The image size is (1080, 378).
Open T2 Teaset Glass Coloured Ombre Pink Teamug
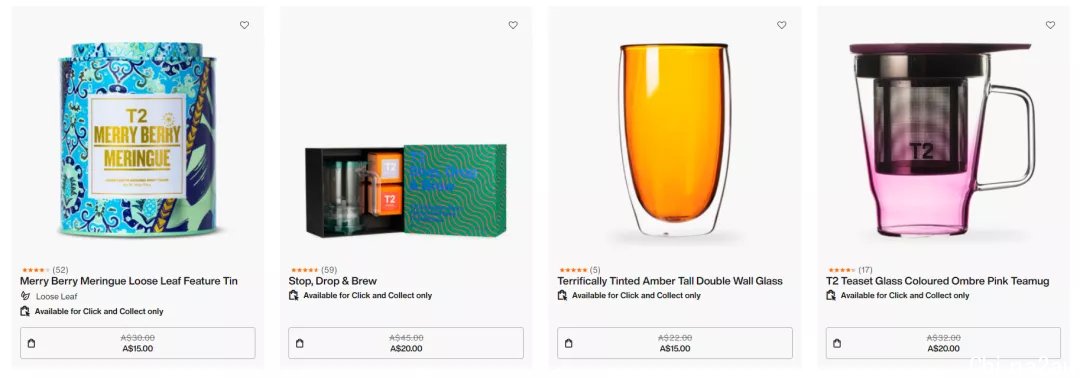pos(937,281)
